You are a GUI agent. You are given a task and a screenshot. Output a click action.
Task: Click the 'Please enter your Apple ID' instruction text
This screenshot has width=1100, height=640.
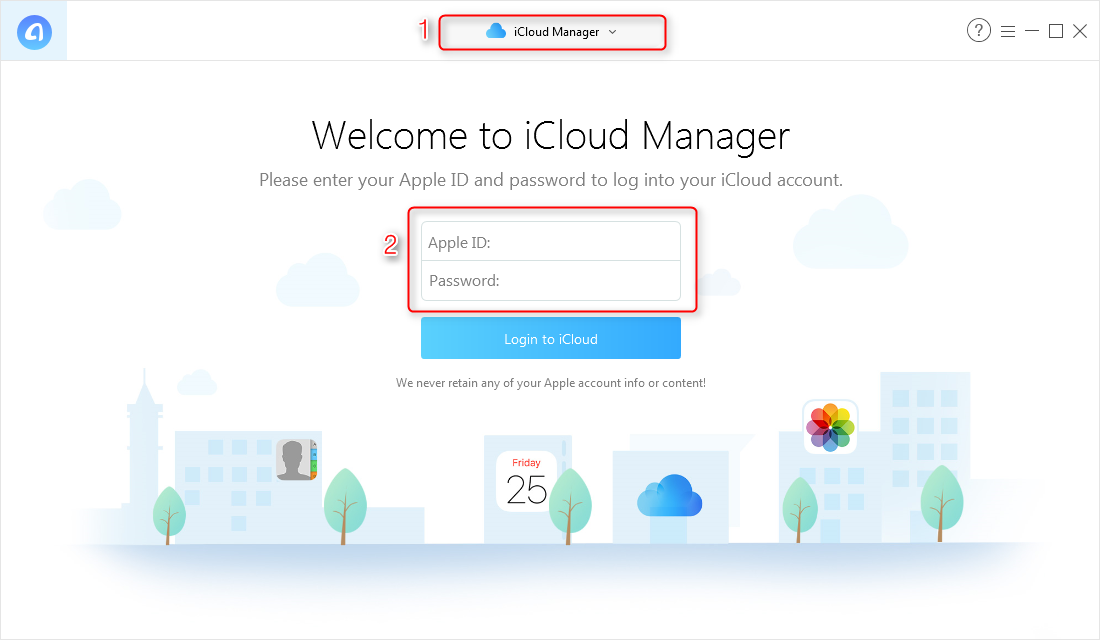551,180
